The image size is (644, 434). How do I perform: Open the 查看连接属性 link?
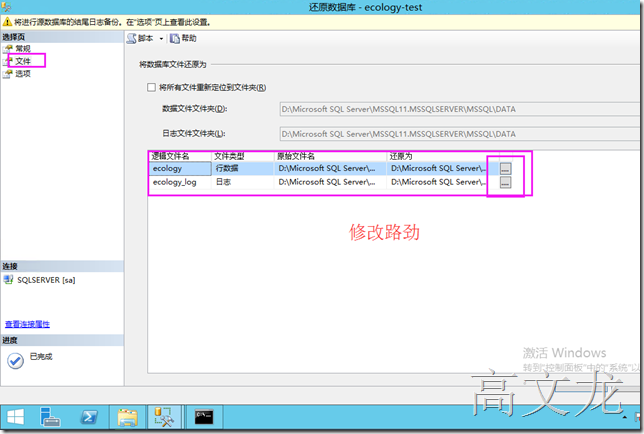pos(28,324)
